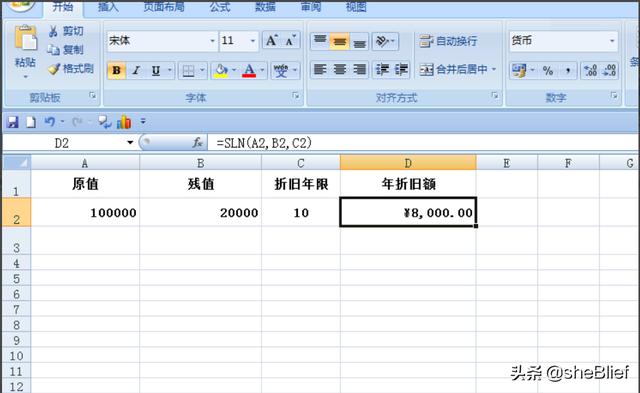Apply comma thousands separator style
Viewport: 640px width, 393px height.
[567, 71]
